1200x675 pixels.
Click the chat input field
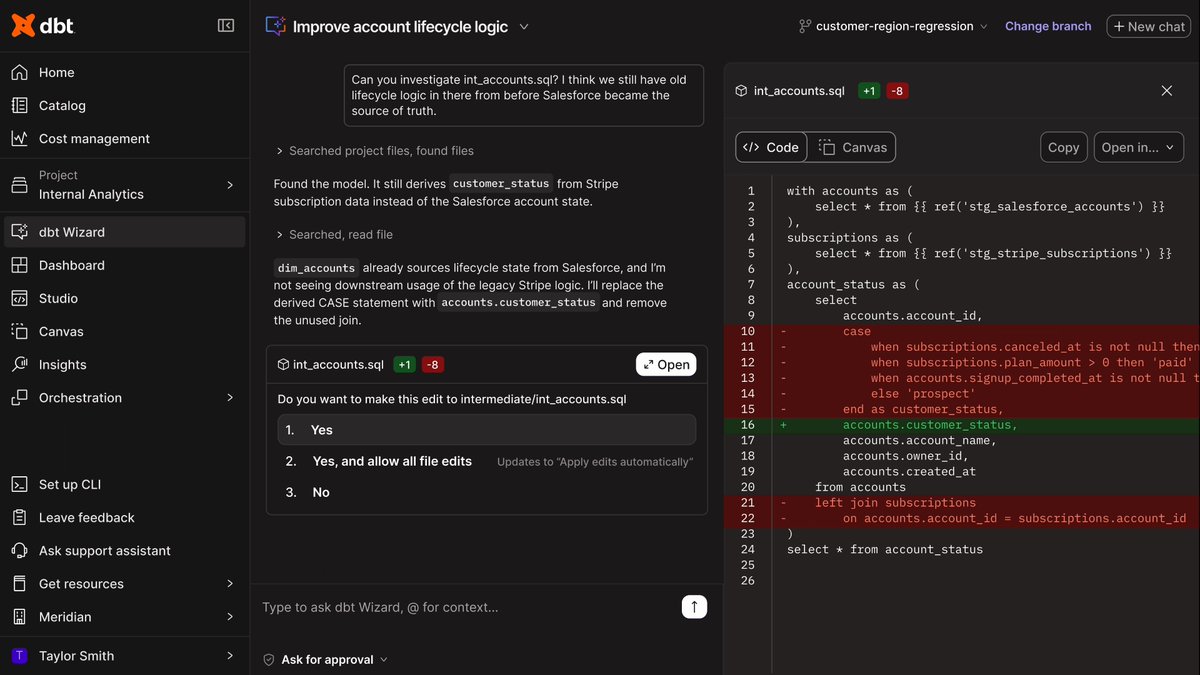[x=468, y=607]
